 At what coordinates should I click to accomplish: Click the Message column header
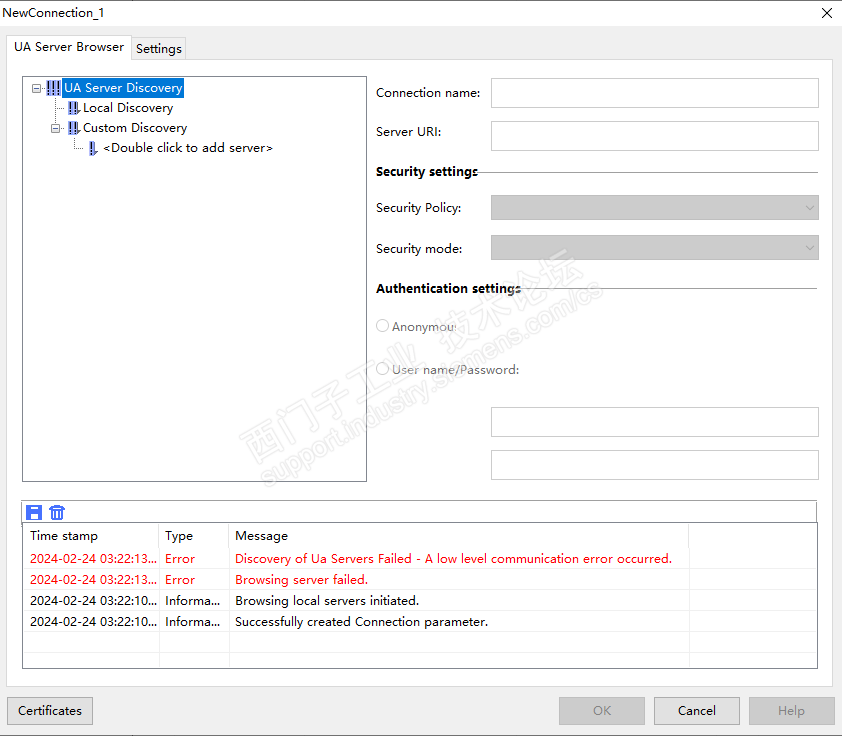coord(459,536)
